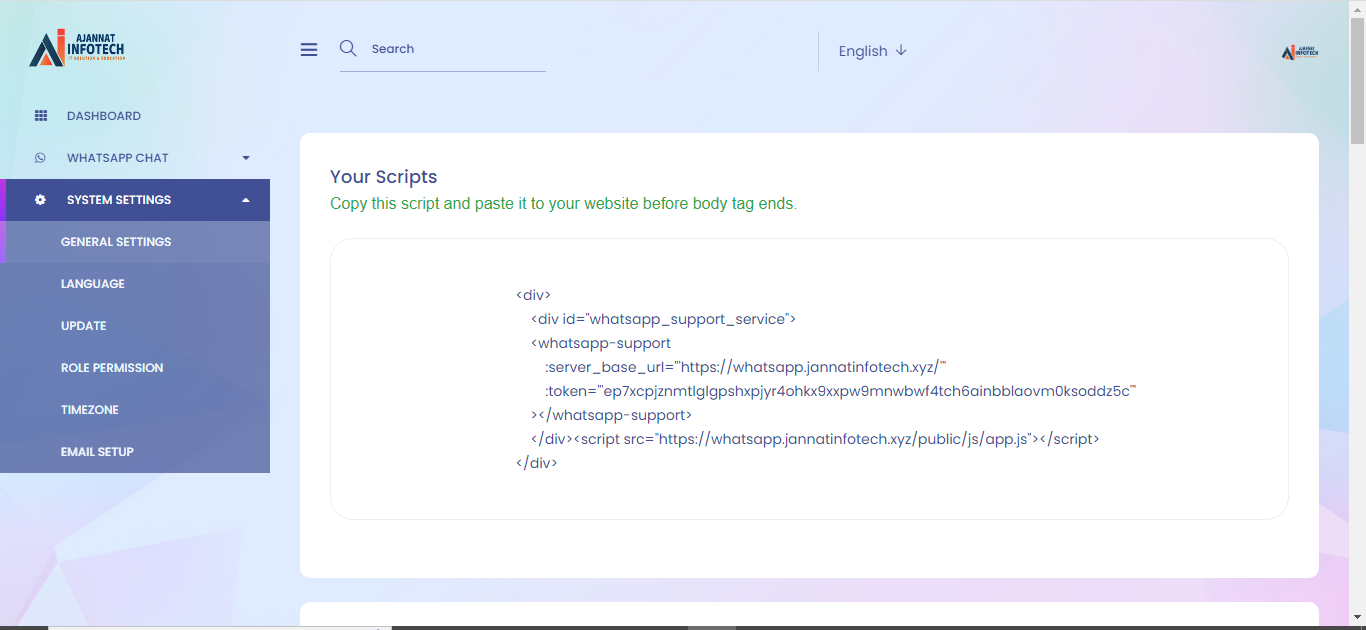
Task: Select the Timezone submenu item
Action: [90, 410]
